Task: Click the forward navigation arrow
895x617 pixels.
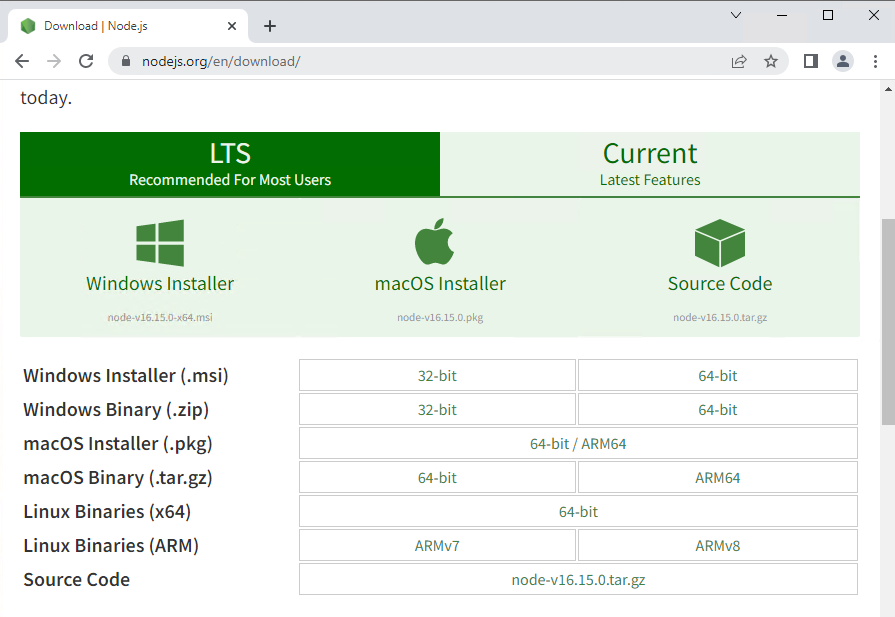Action: (54, 61)
